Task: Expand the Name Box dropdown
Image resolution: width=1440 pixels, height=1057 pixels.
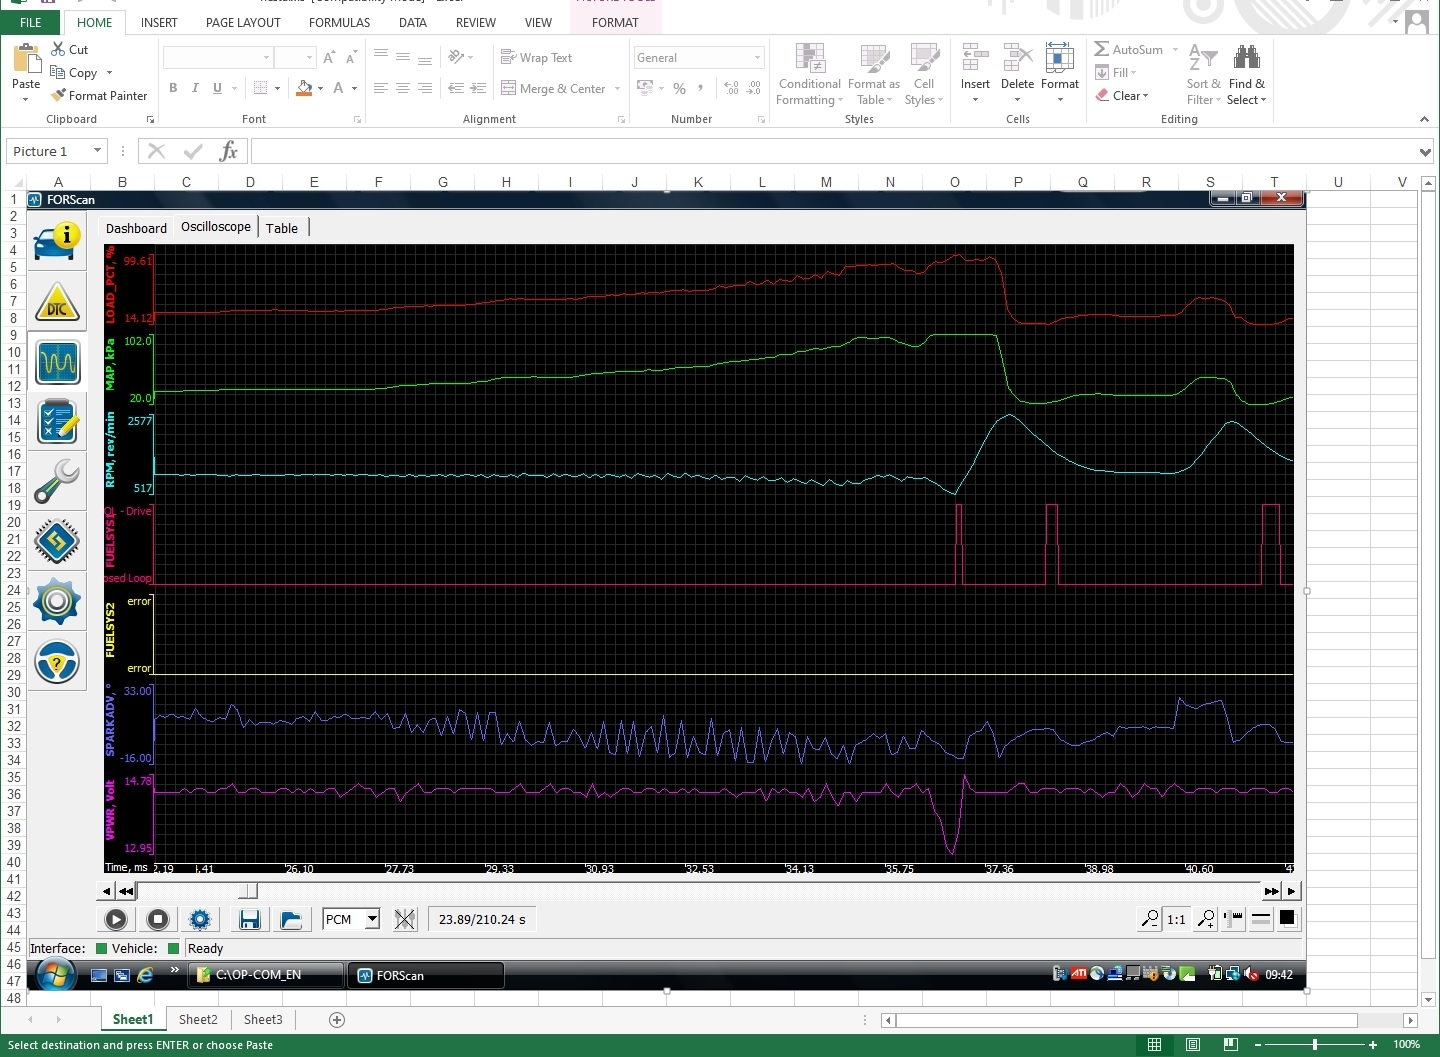Action: tap(97, 151)
